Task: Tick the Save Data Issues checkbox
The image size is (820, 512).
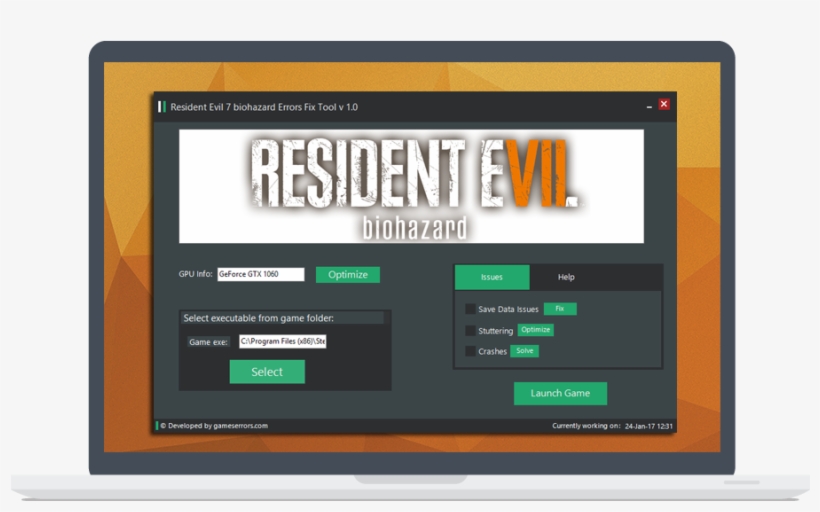Action: coord(470,309)
